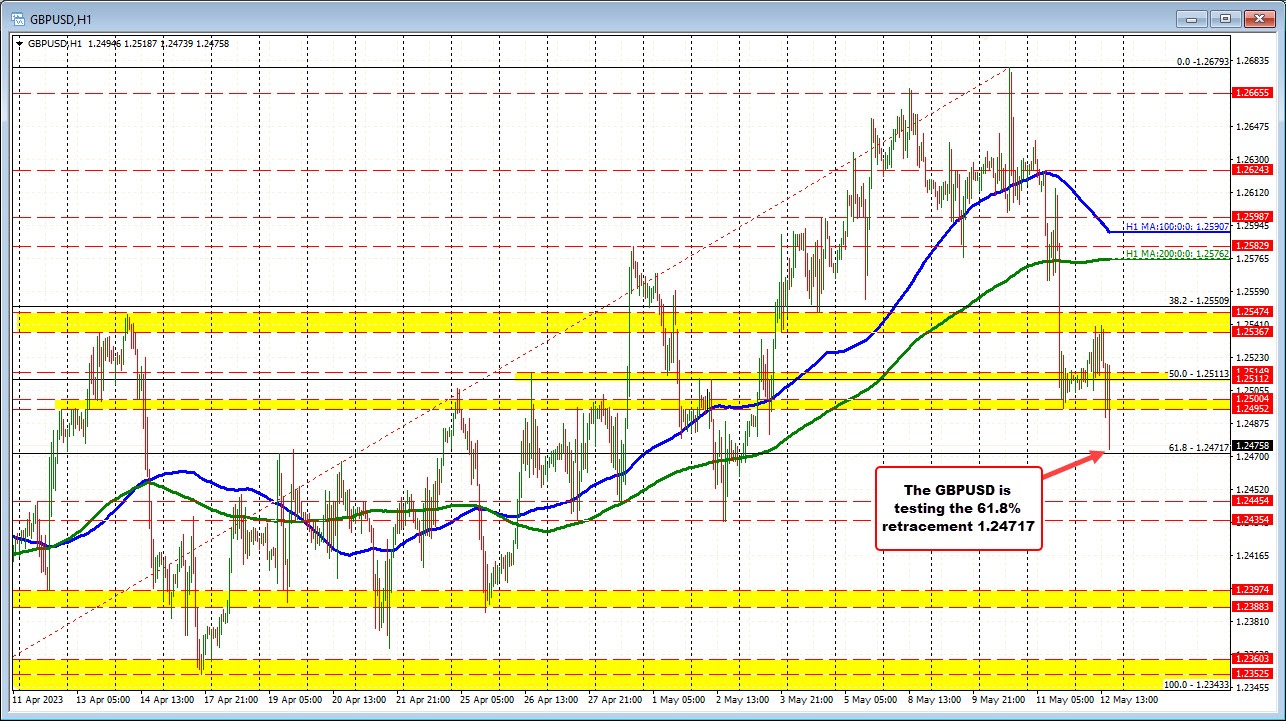Click the 25 Apr 05:00 time axis label
1286x721 pixels.
tap(488, 699)
